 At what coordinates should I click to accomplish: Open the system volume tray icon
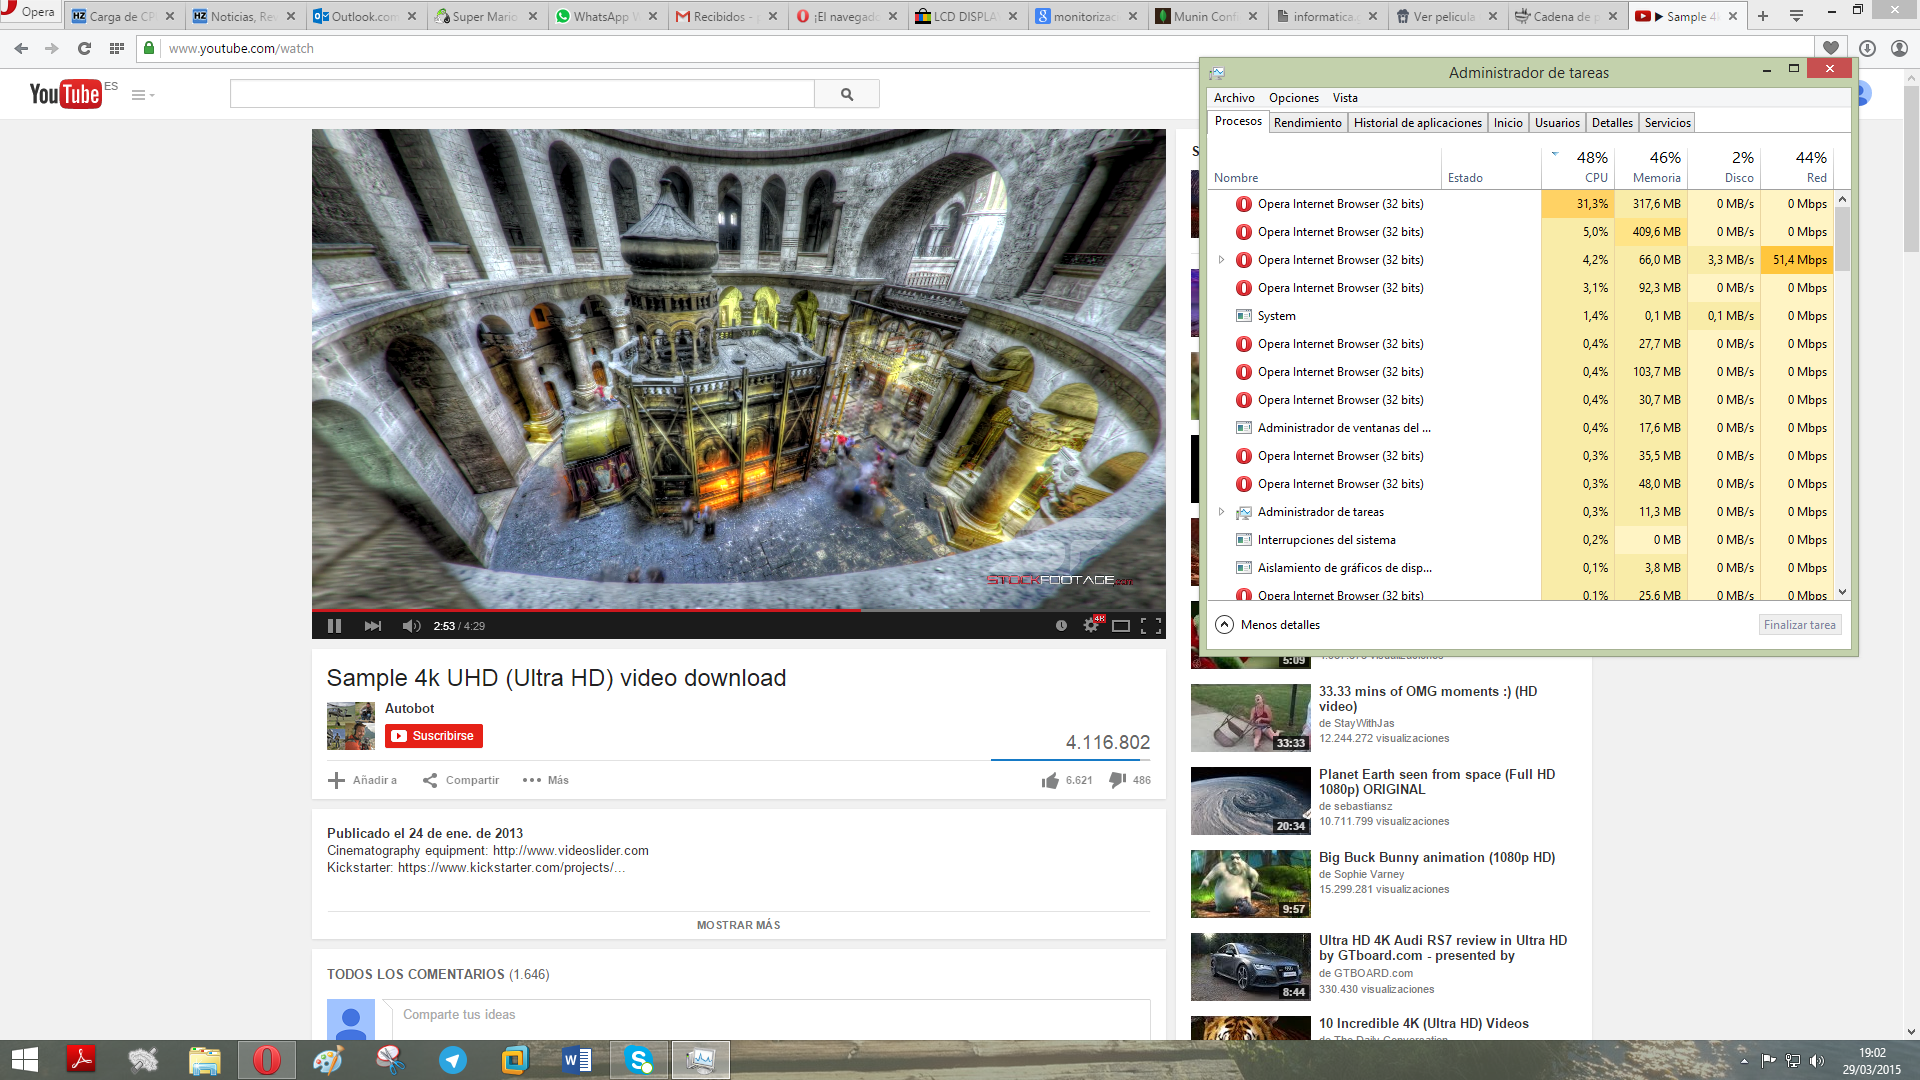click(x=1817, y=1061)
